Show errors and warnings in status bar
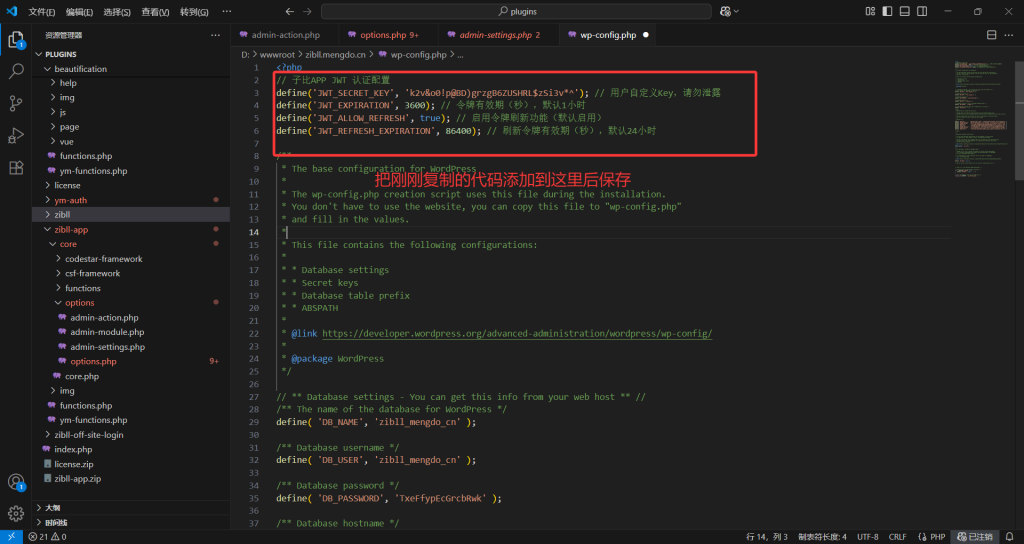 point(47,537)
